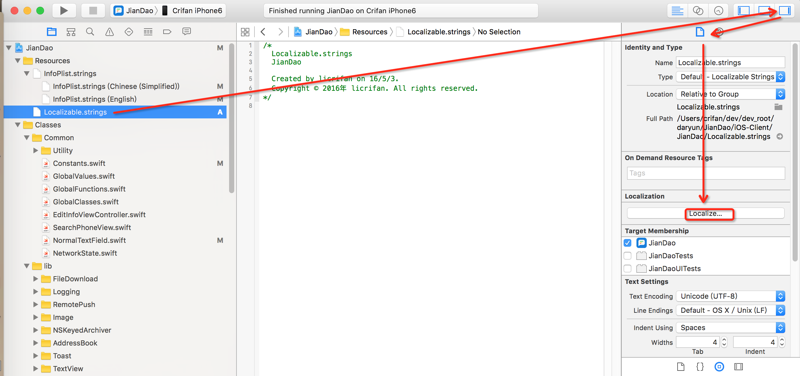Viewport: 800px width, 376px height.
Task: Show related items grid icon in editor
Action: point(245,32)
